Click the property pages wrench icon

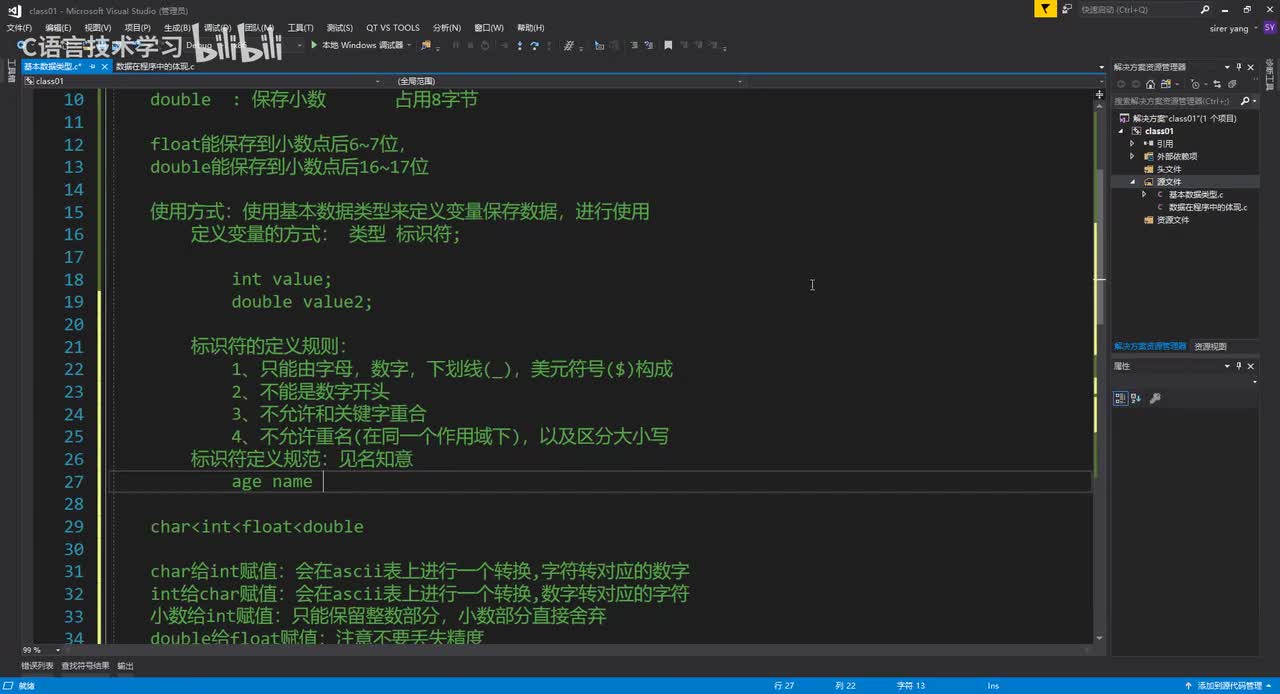point(1155,398)
